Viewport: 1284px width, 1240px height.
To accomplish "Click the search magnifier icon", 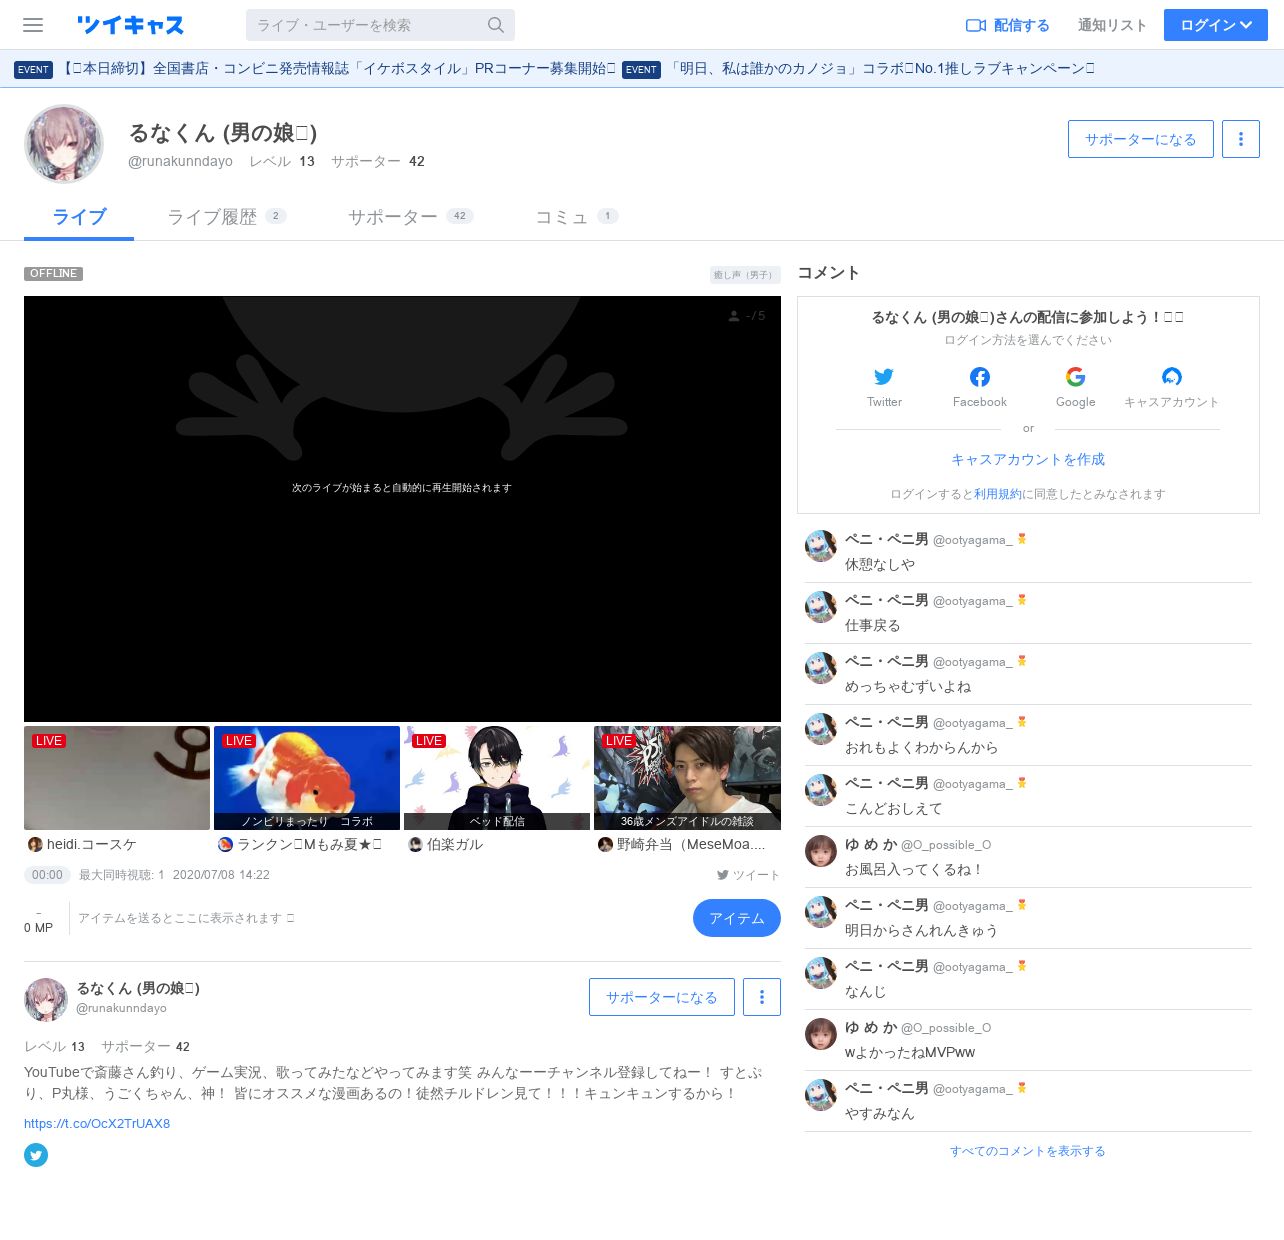I will point(496,25).
